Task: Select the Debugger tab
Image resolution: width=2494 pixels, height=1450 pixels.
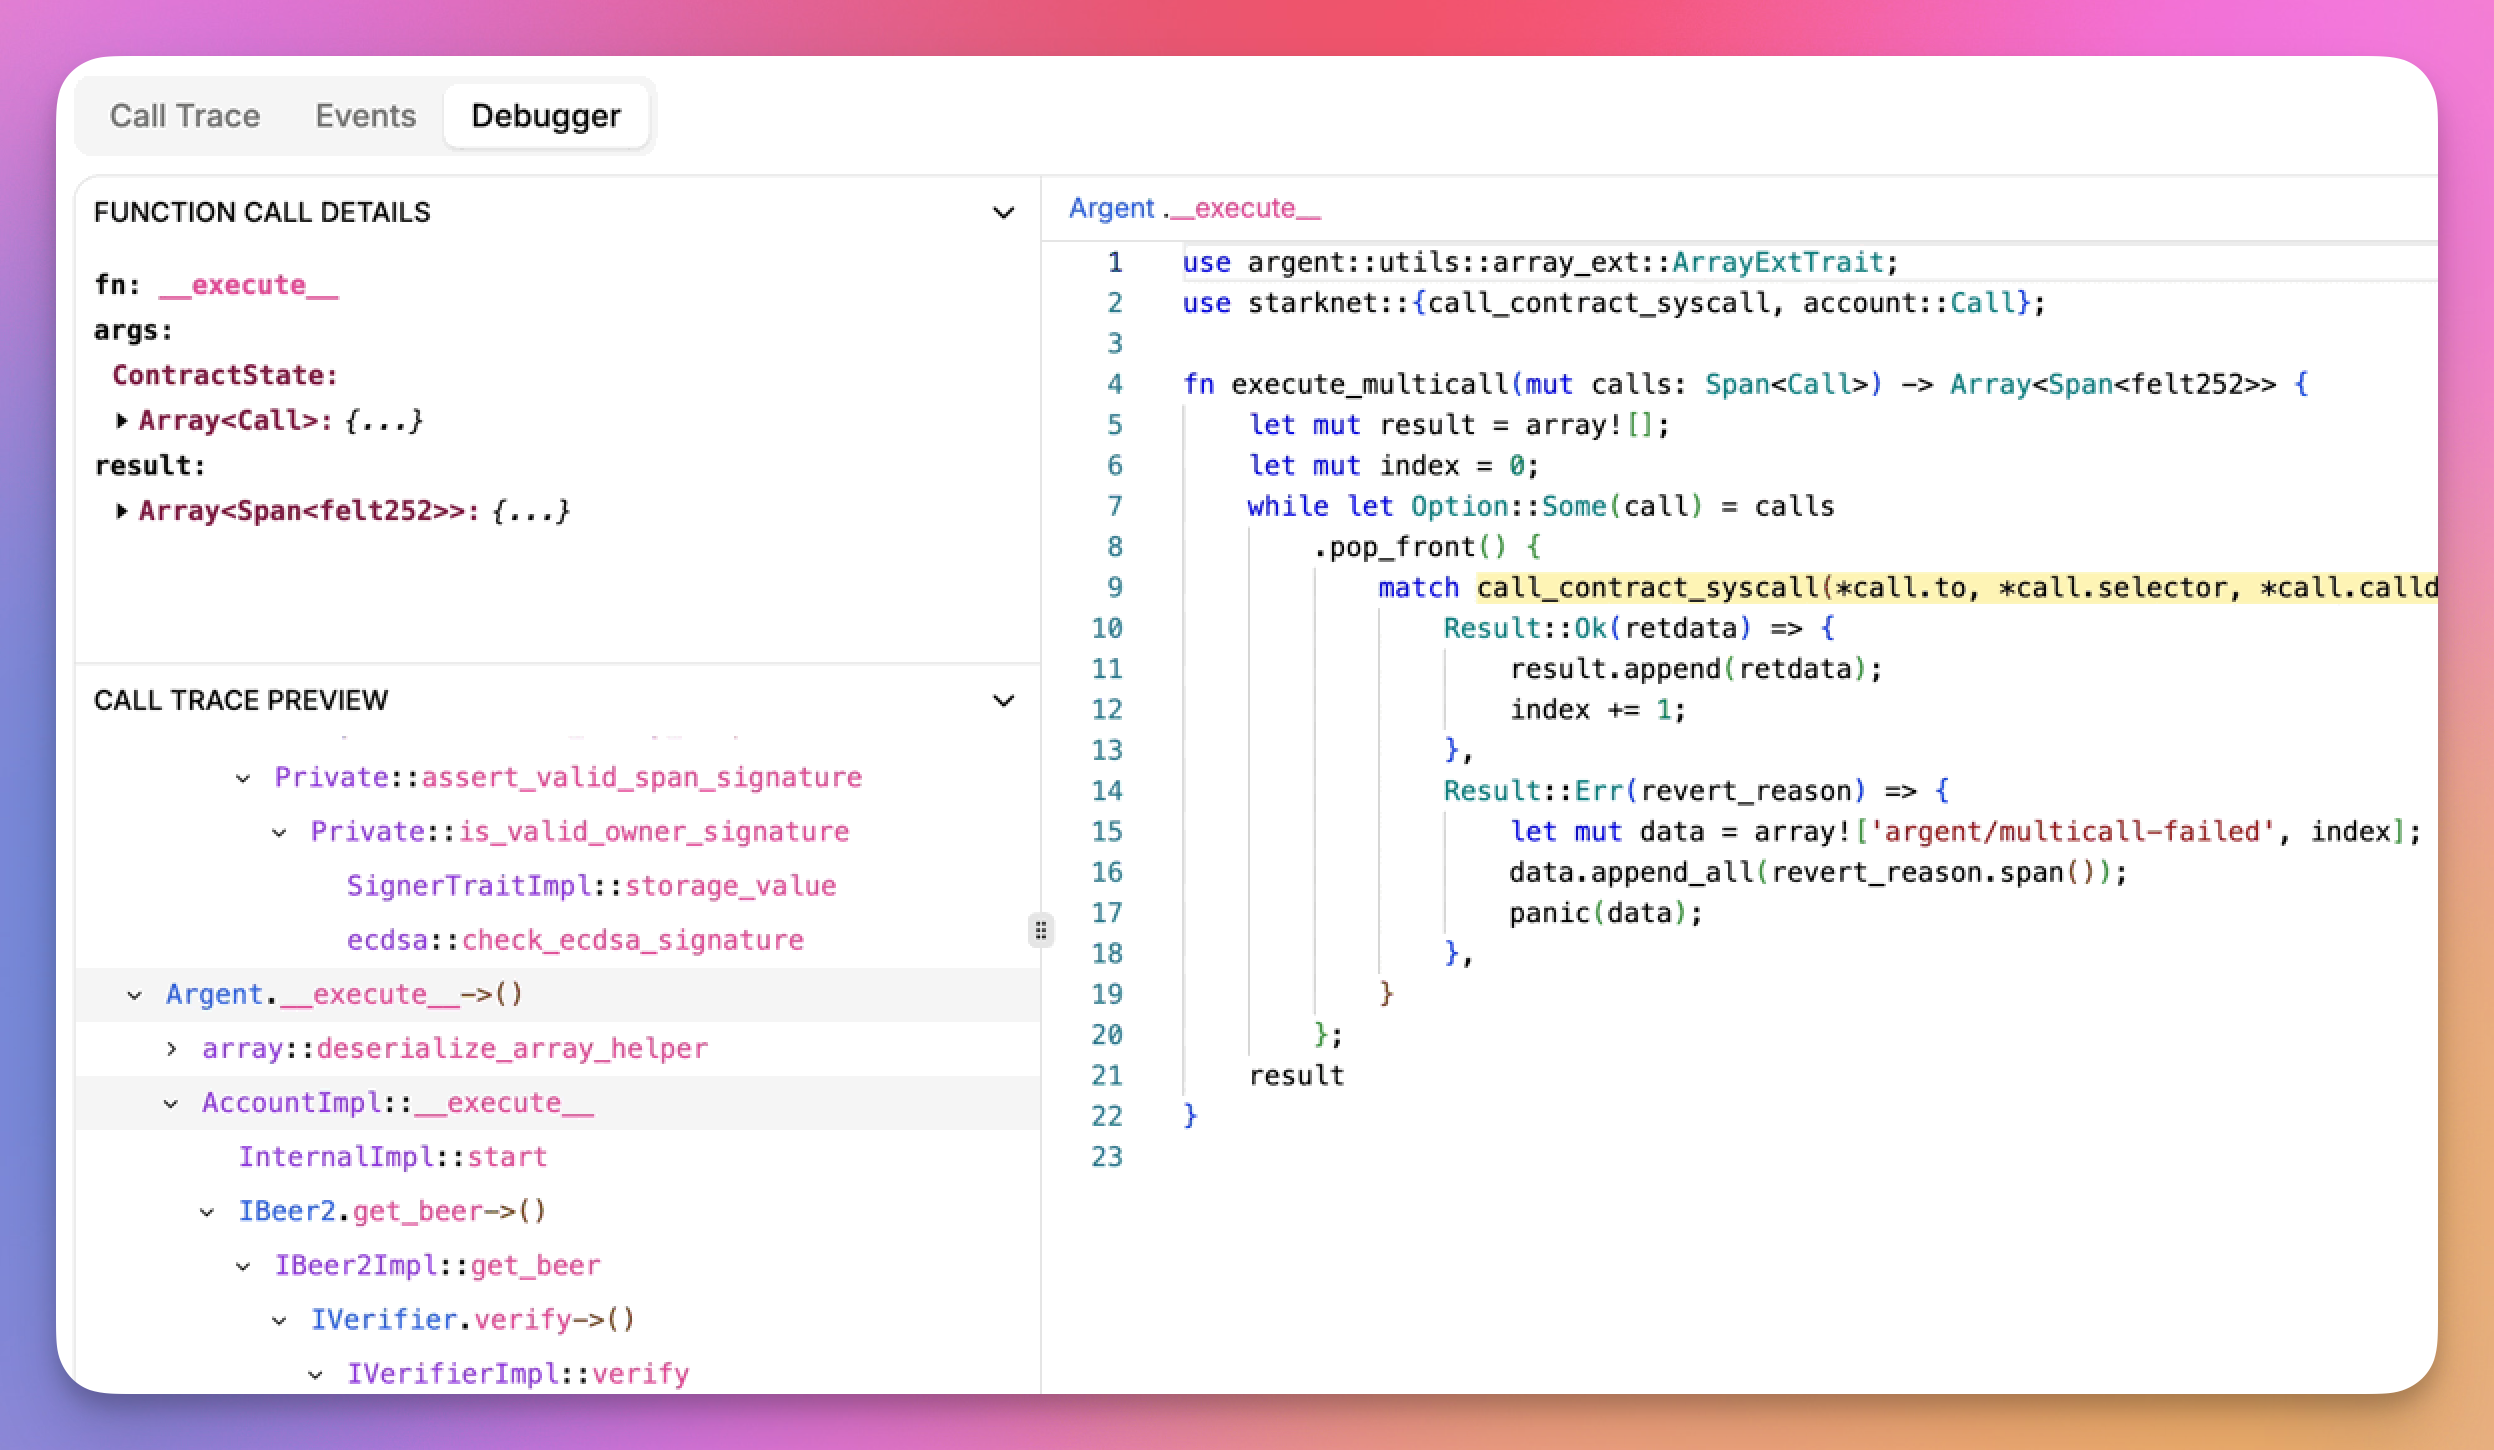Action: click(x=546, y=116)
